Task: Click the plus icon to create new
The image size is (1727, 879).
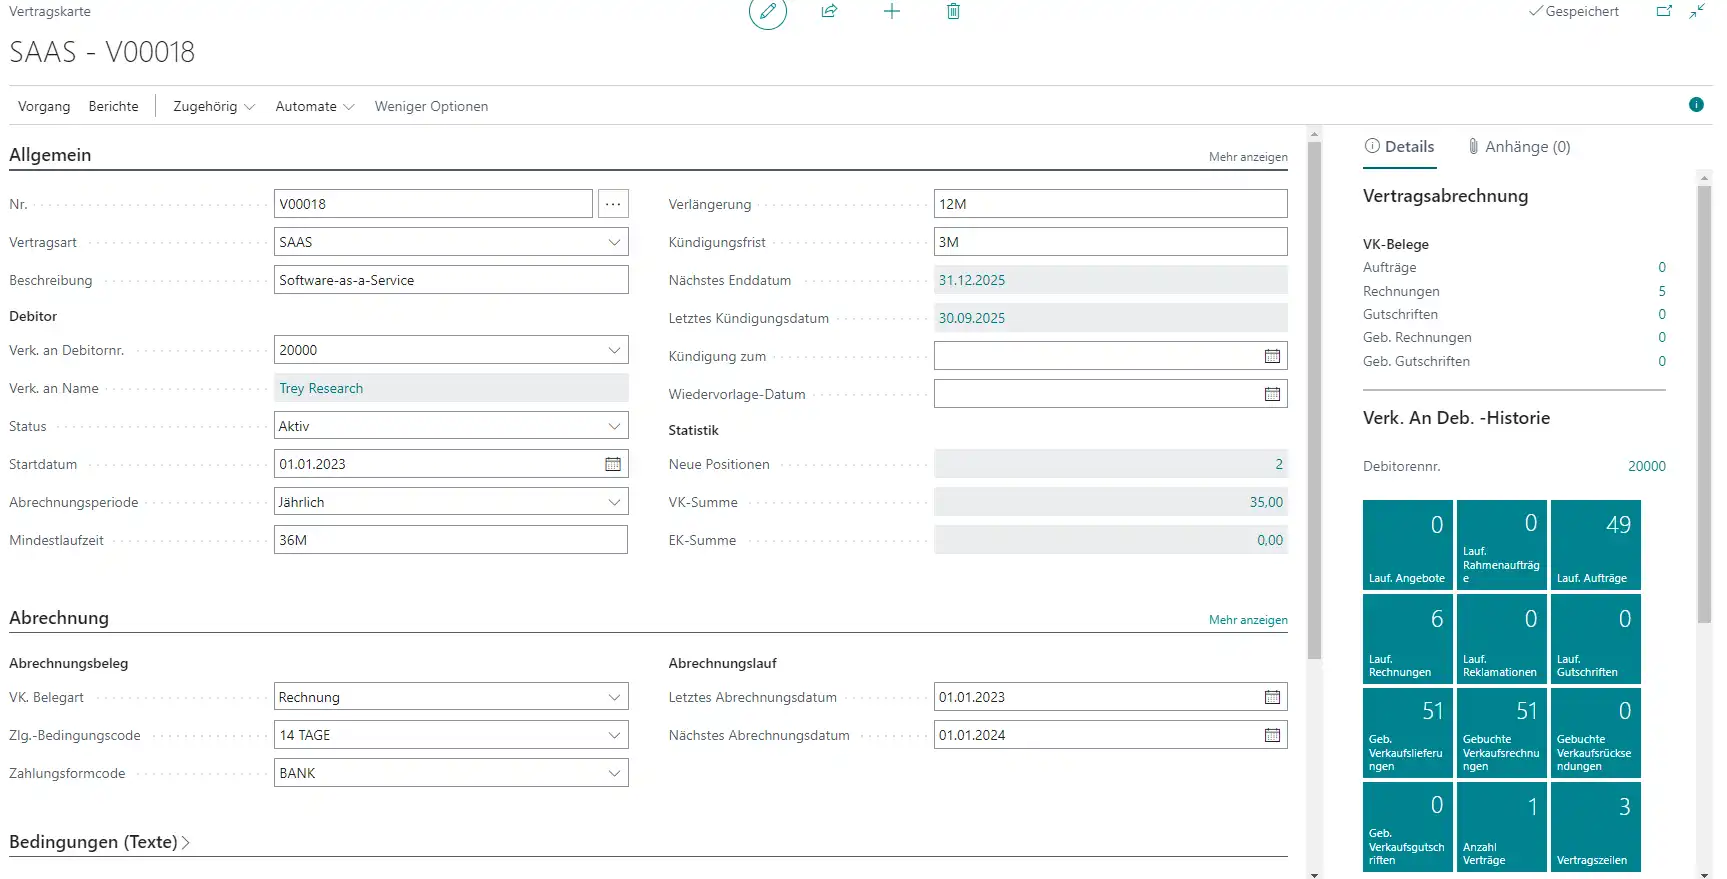Action: [x=891, y=12]
